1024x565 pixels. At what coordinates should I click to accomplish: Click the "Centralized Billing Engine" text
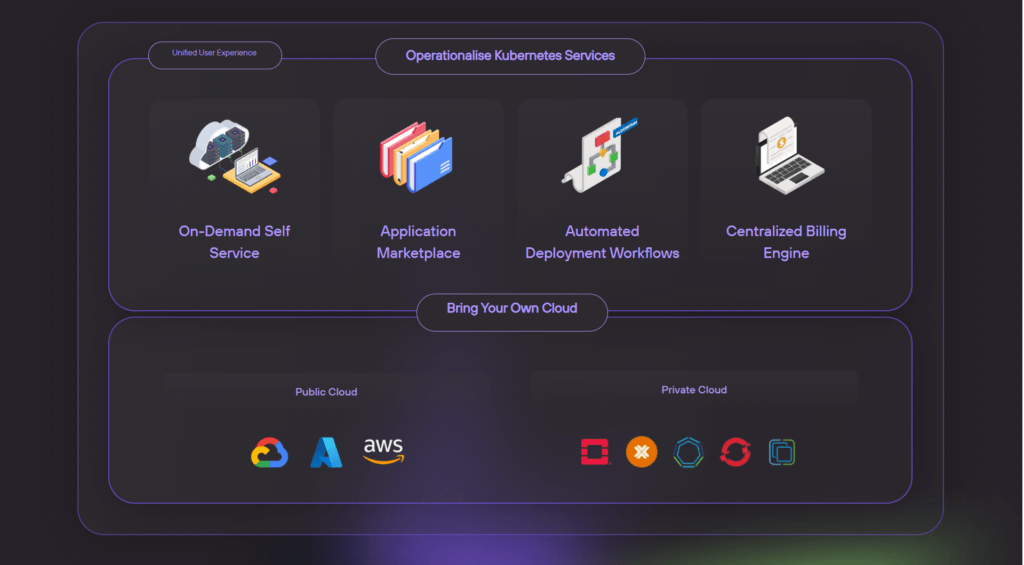click(786, 242)
